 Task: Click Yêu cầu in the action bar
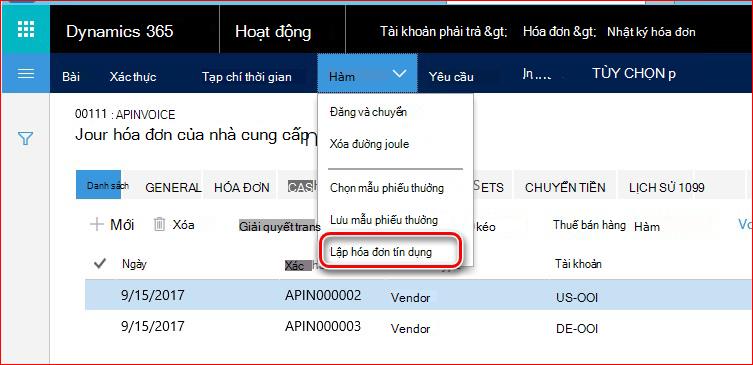pyautogui.click(x=451, y=76)
